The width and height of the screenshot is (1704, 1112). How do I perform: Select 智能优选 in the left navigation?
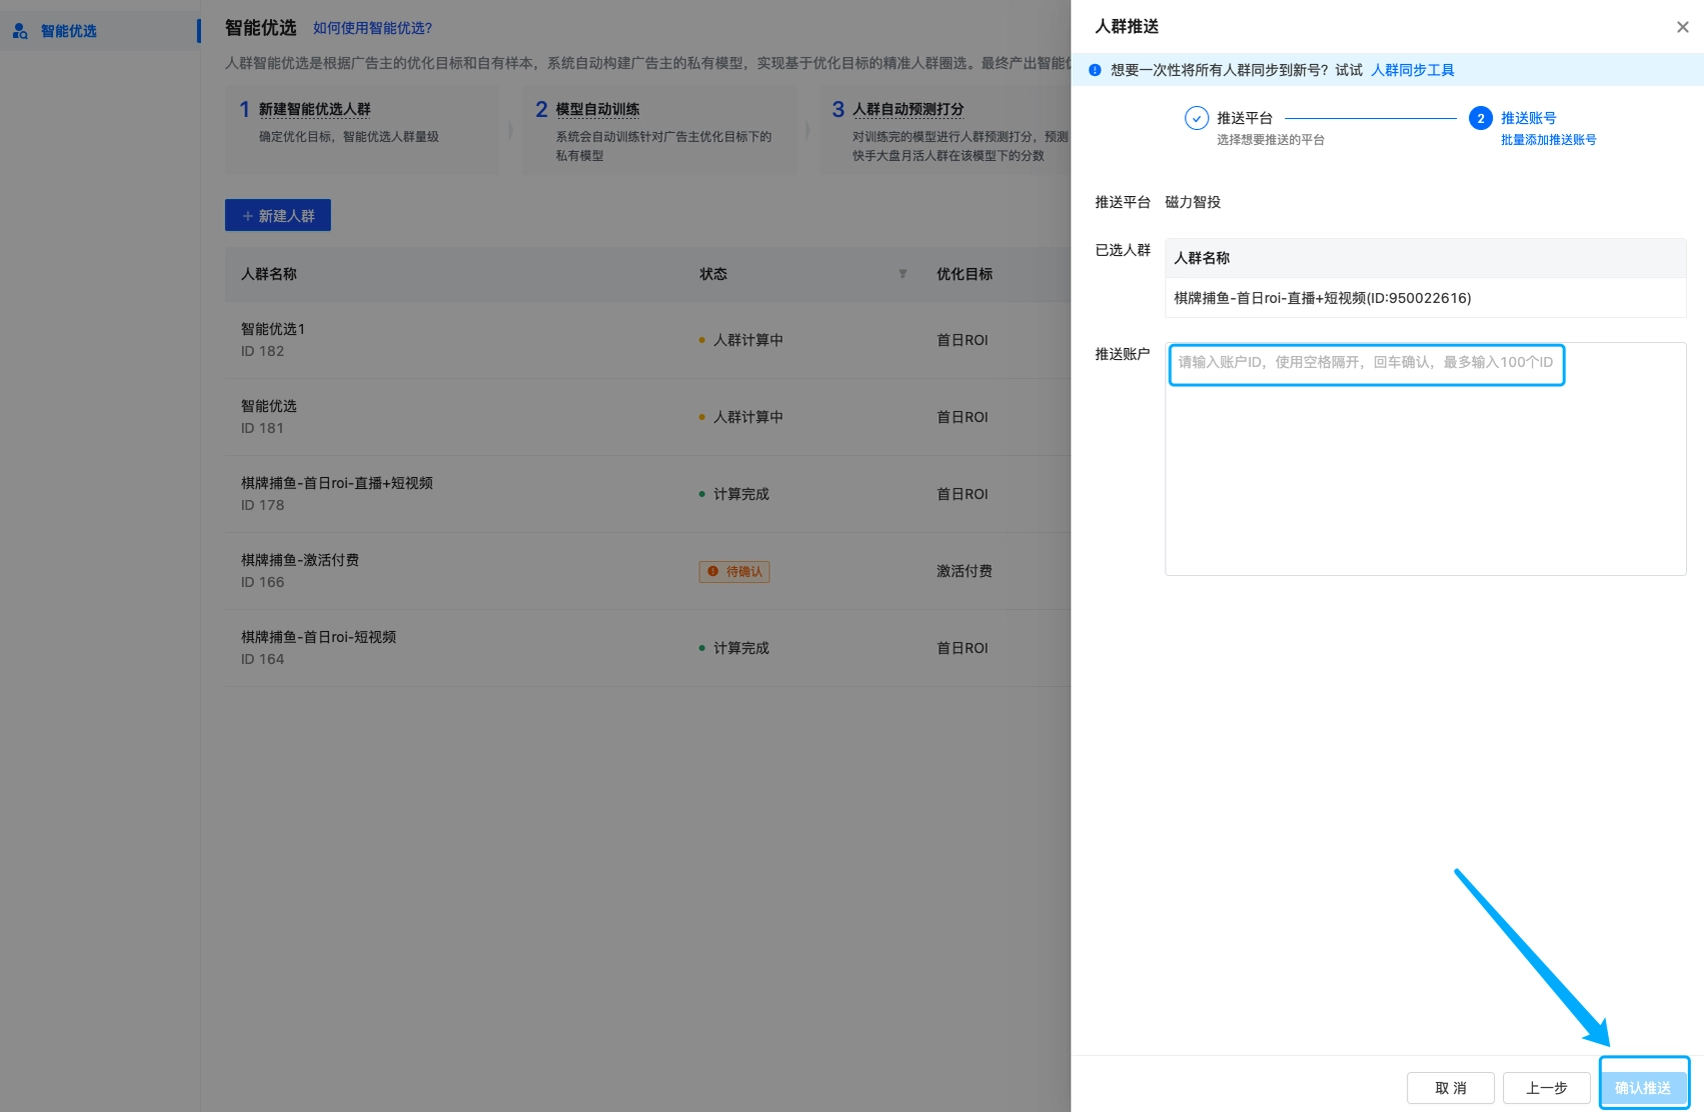(69, 31)
